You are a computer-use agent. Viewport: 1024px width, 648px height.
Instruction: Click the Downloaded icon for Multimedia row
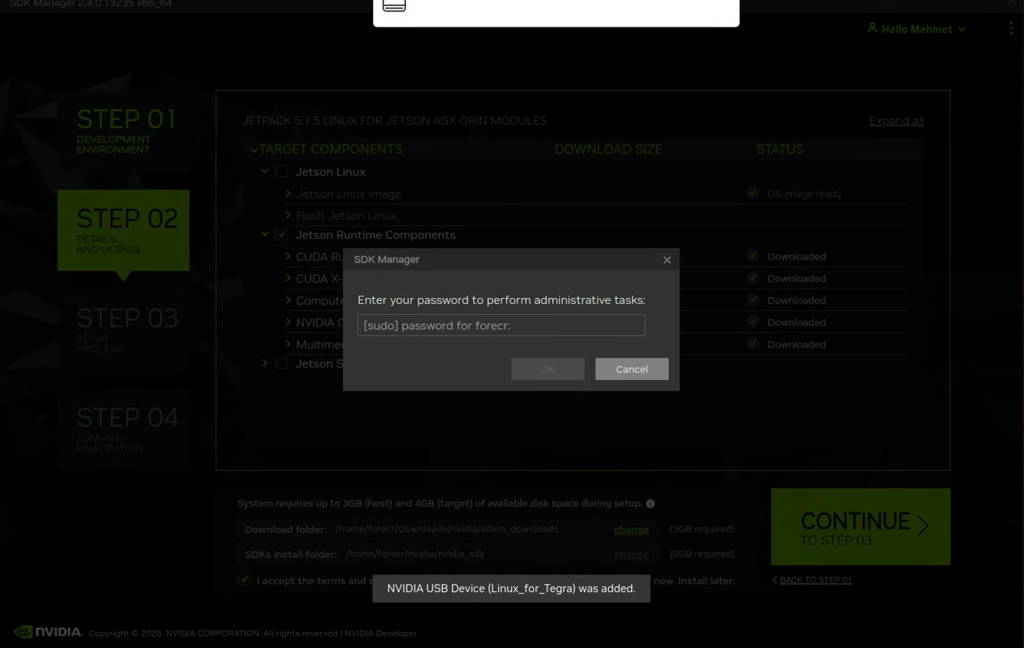(753, 343)
